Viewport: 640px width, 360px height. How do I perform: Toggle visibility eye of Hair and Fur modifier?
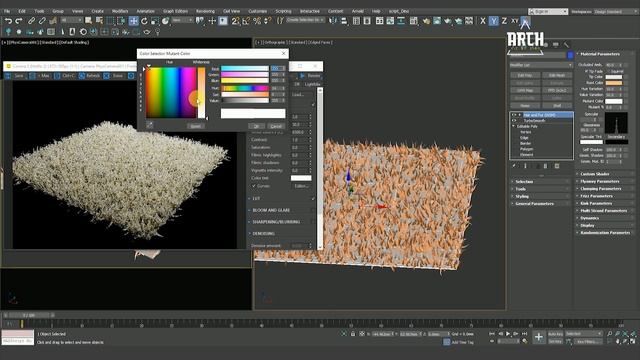click(x=514, y=115)
